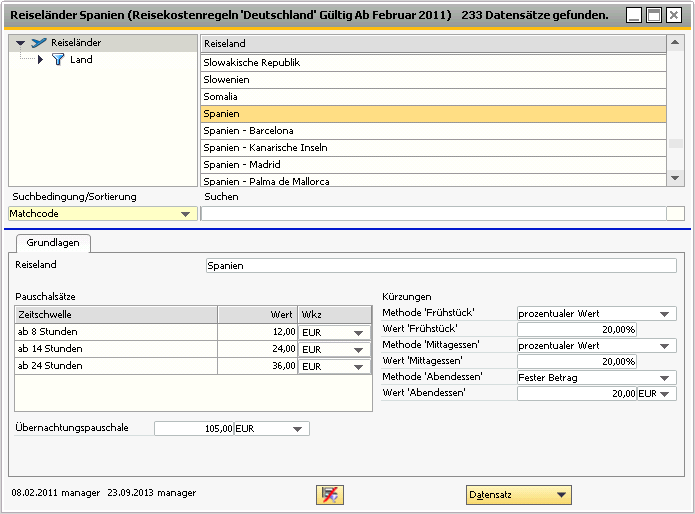Click into the Suchen search field
The image size is (695, 514).
point(433,213)
